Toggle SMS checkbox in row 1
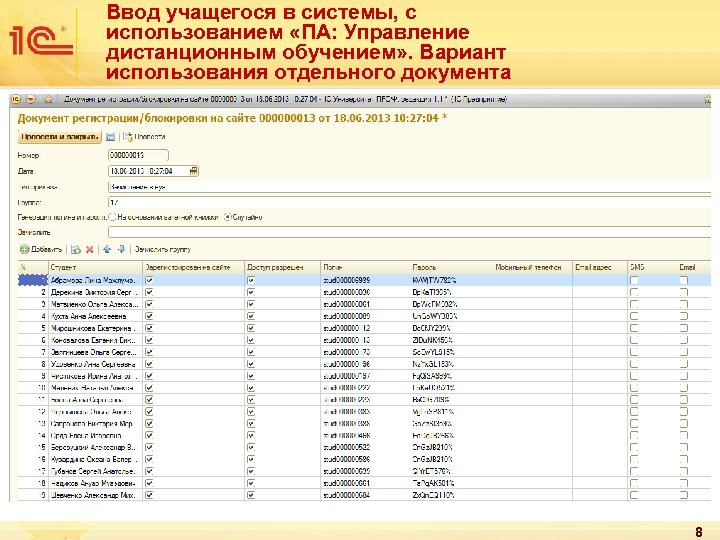 634,280
